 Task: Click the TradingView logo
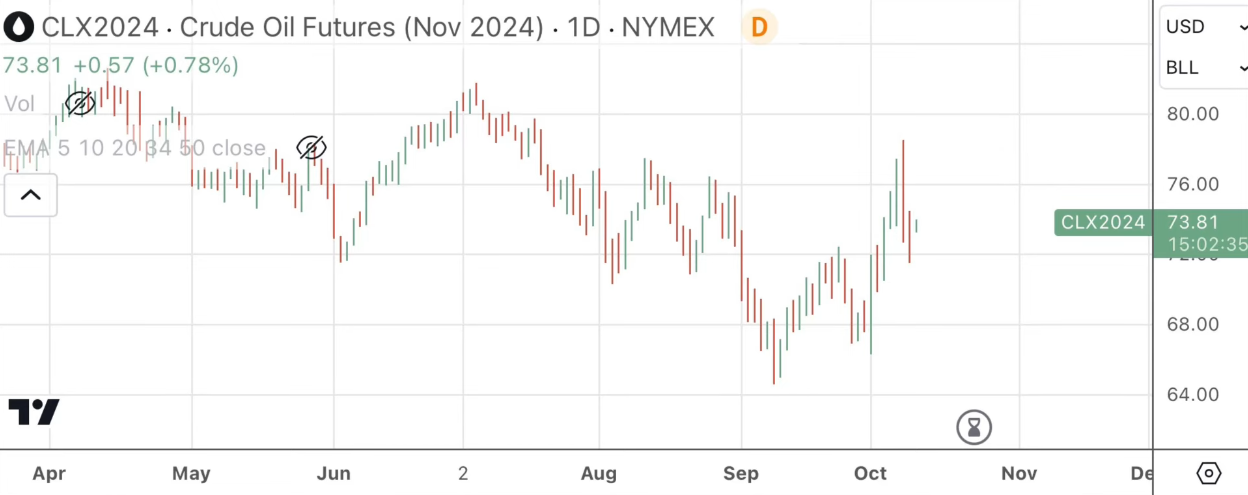(34, 412)
